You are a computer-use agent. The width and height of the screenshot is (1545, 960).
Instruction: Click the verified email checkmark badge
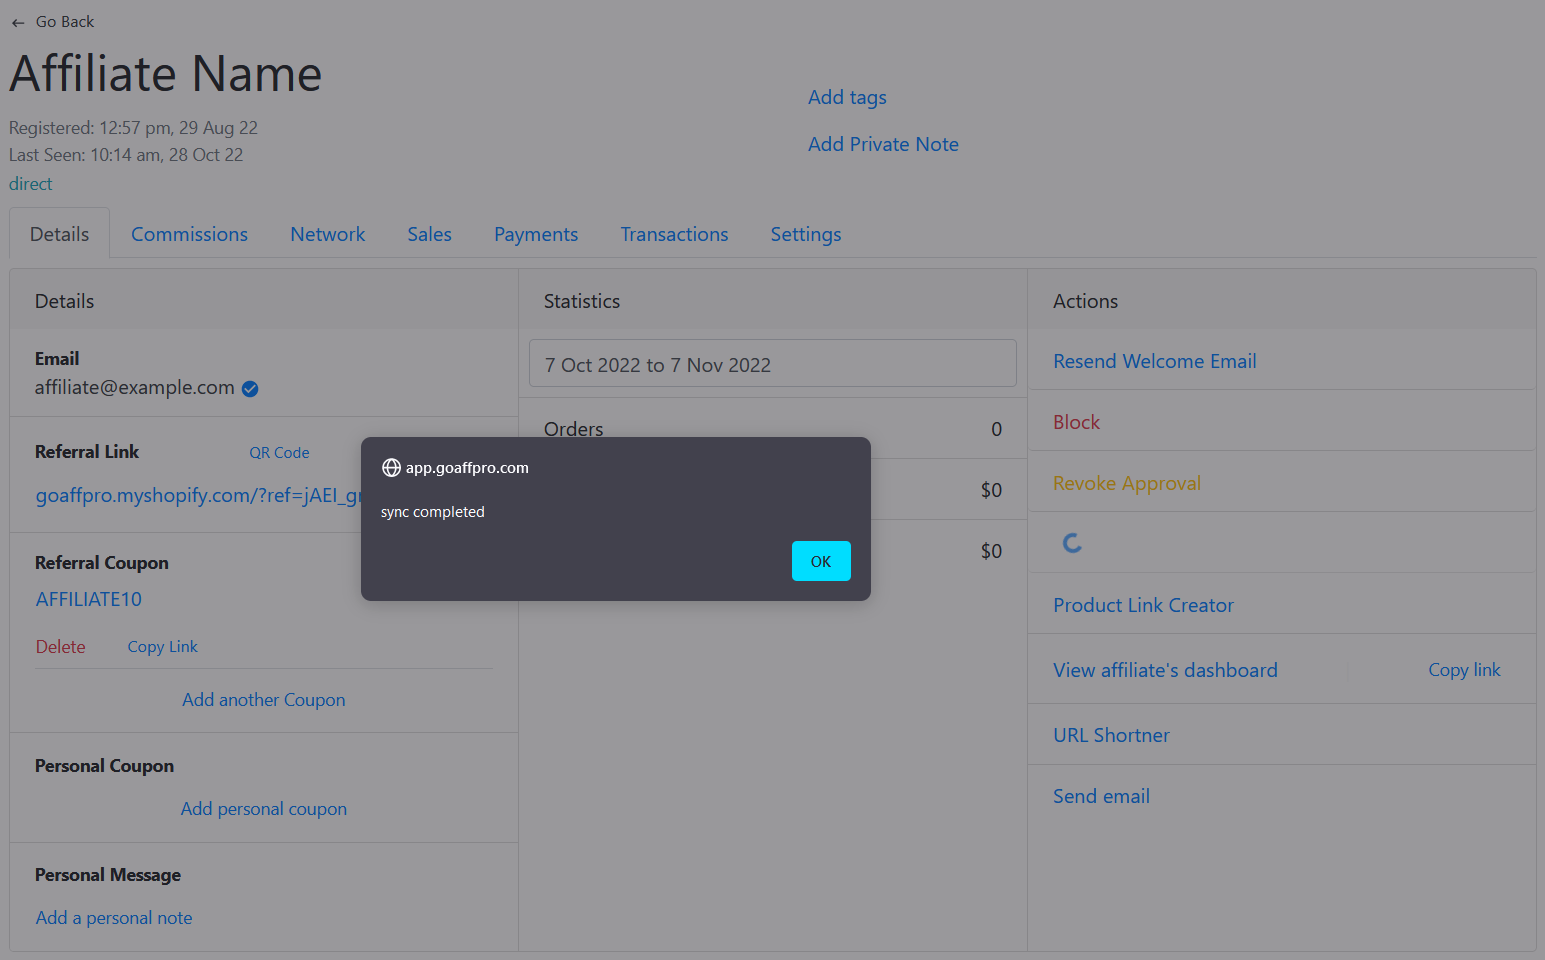pos(250,389)
